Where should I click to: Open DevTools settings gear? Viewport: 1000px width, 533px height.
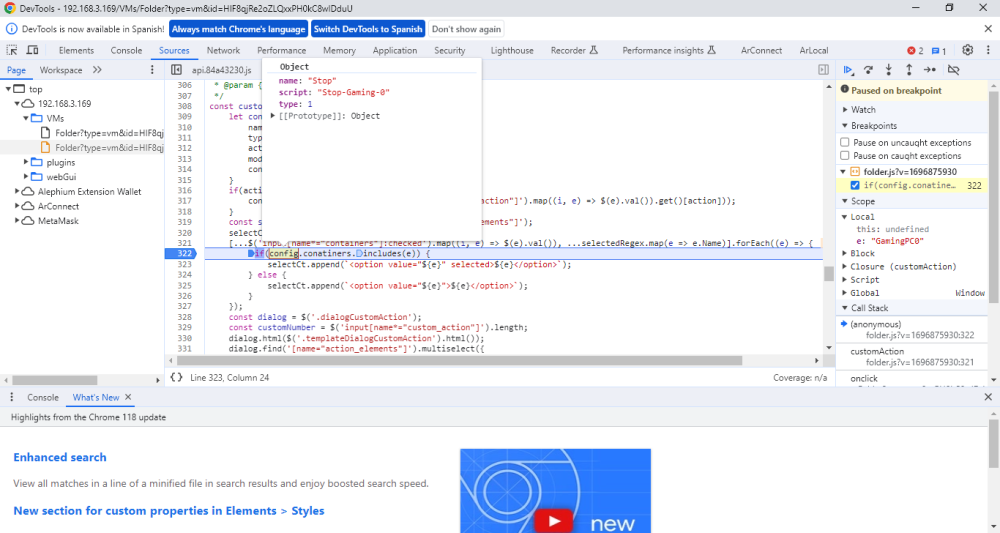[967, 50]
